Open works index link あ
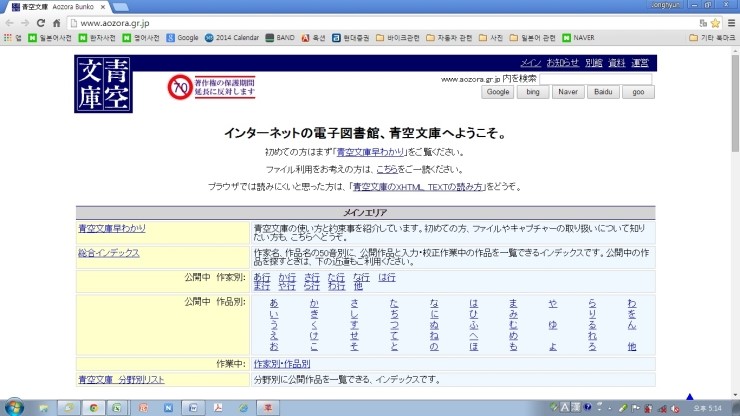The image size is (740, 416). 274,303
